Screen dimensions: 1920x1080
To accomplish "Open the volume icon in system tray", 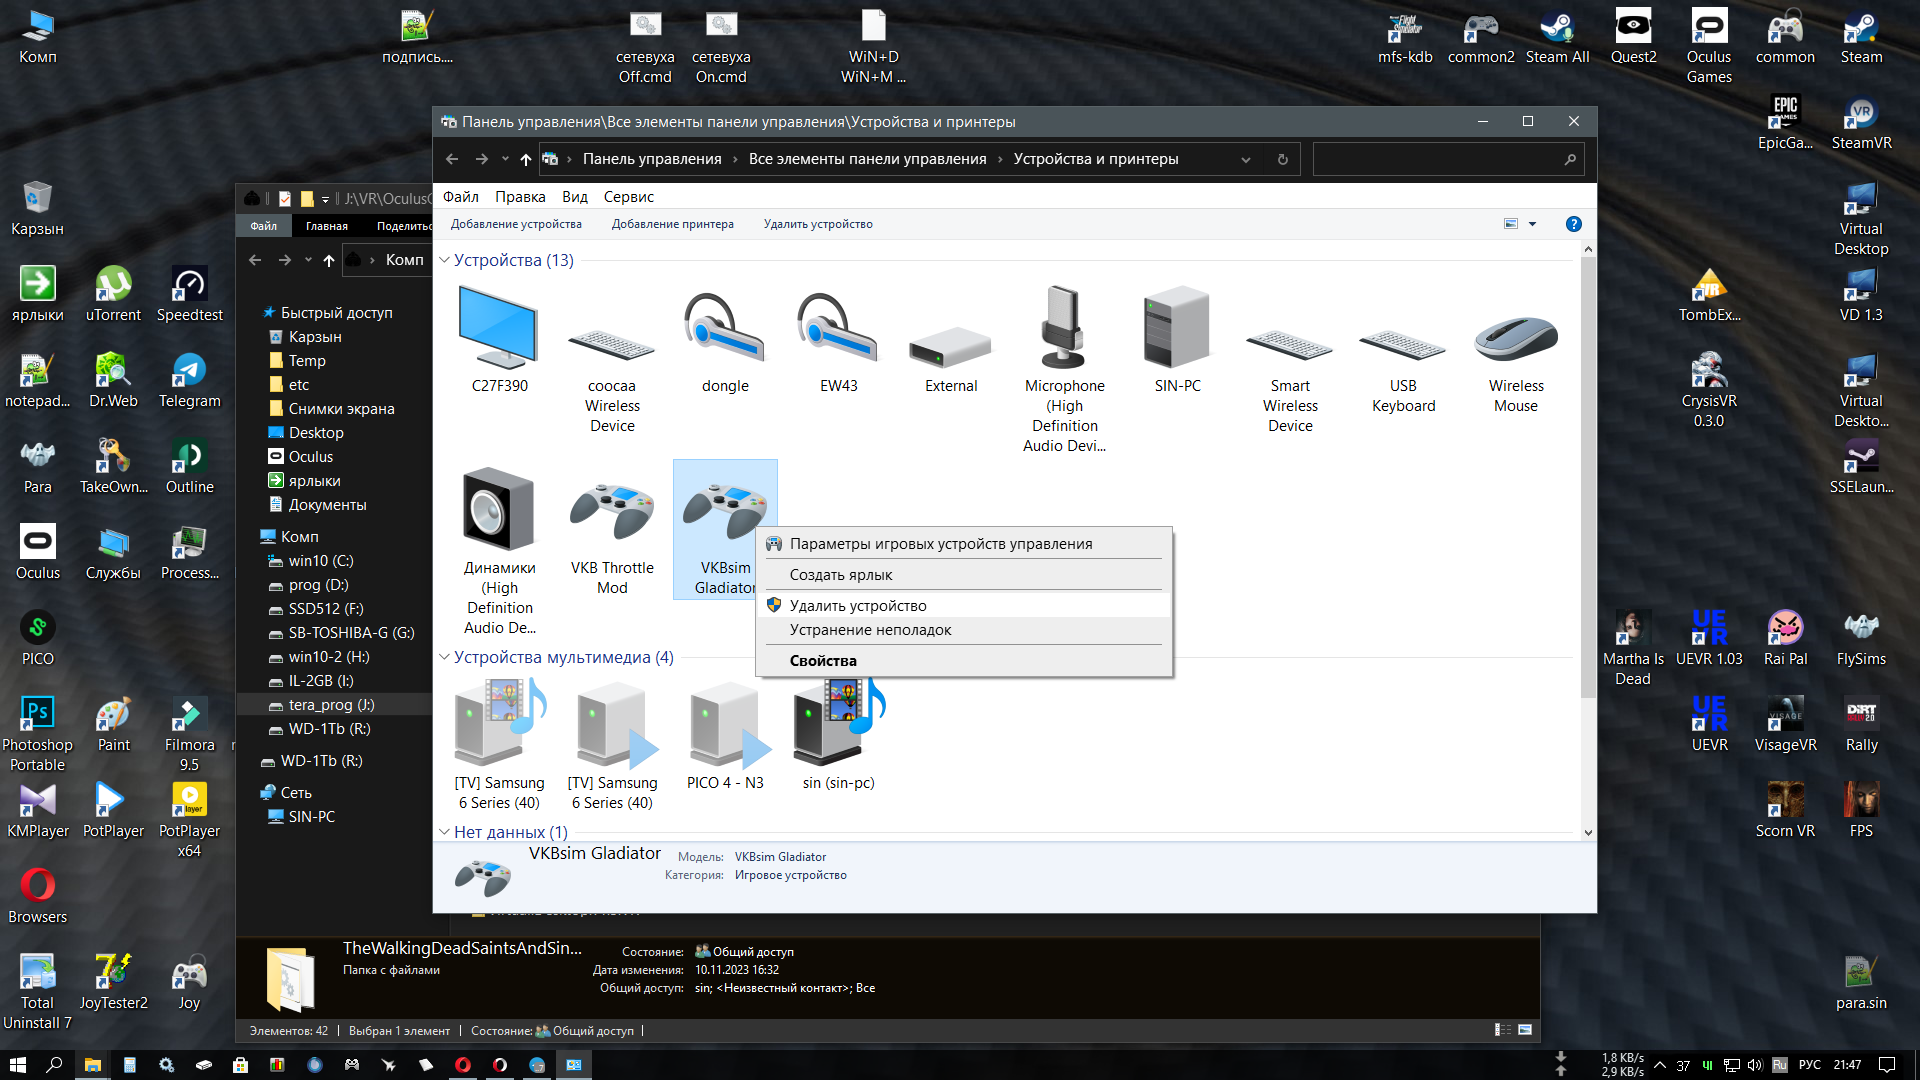I will (x=1754, y=1065).
